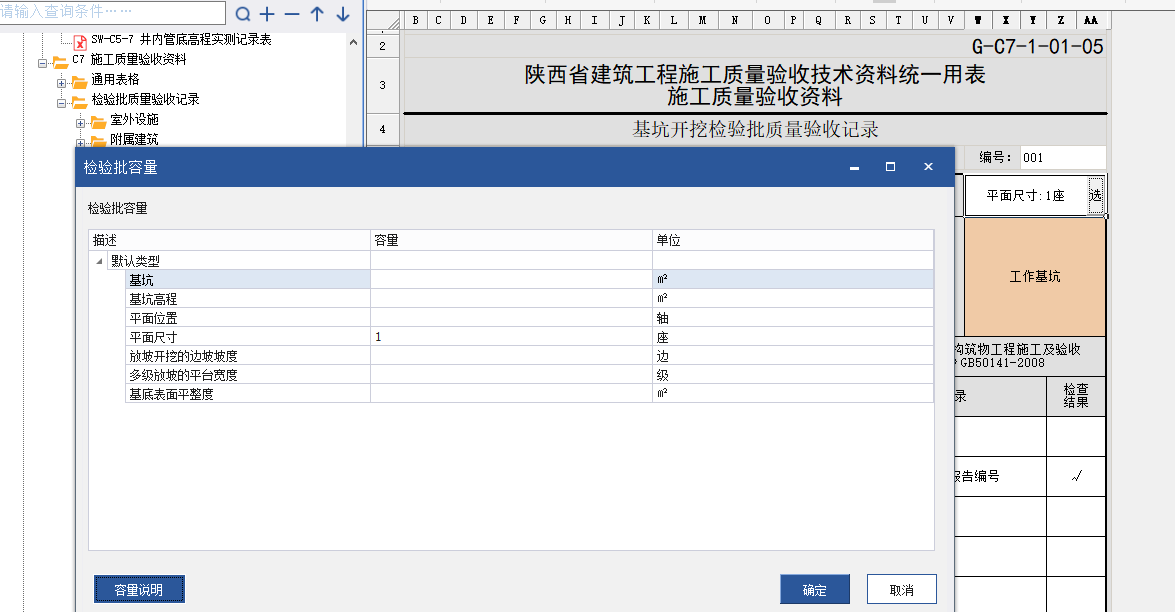Expand the 附属建筑 folder
The width and height of the screenshot is (1175, 612).
pyautogui.click(x=80, y=142)
